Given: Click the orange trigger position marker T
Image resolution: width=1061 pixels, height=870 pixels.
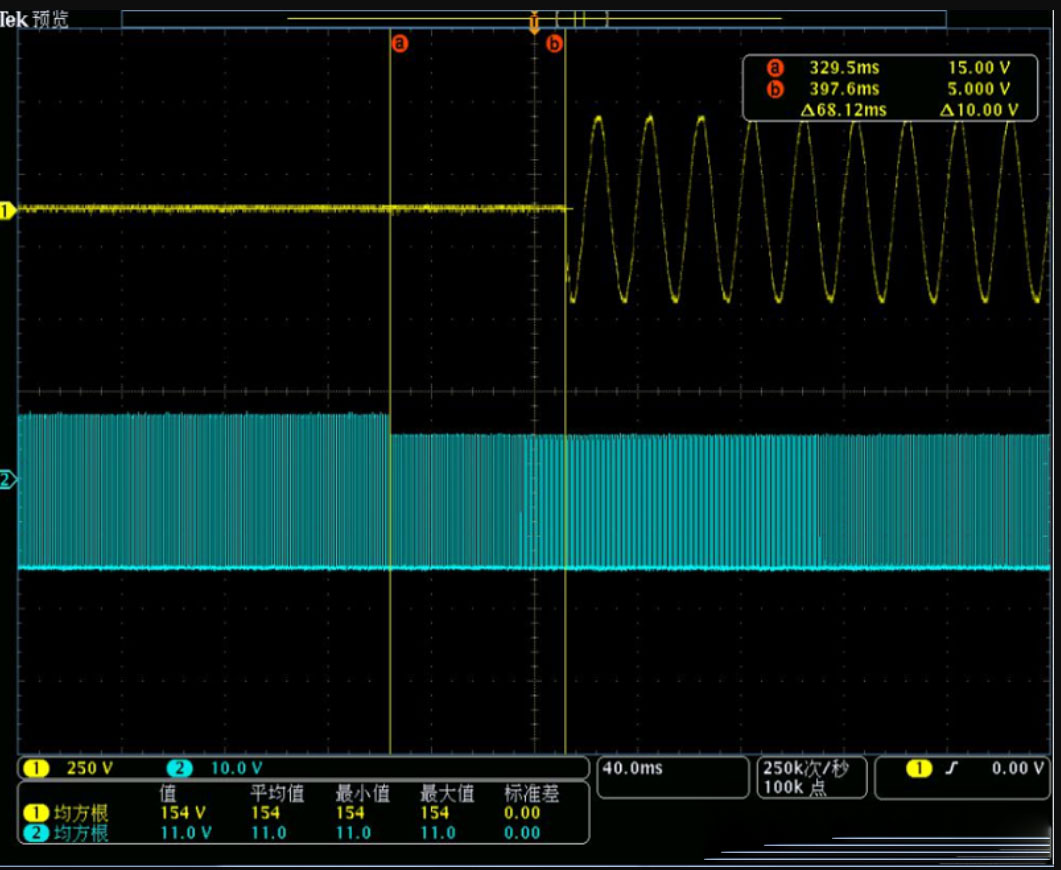Looking at the screenshot, I should 534,24.
